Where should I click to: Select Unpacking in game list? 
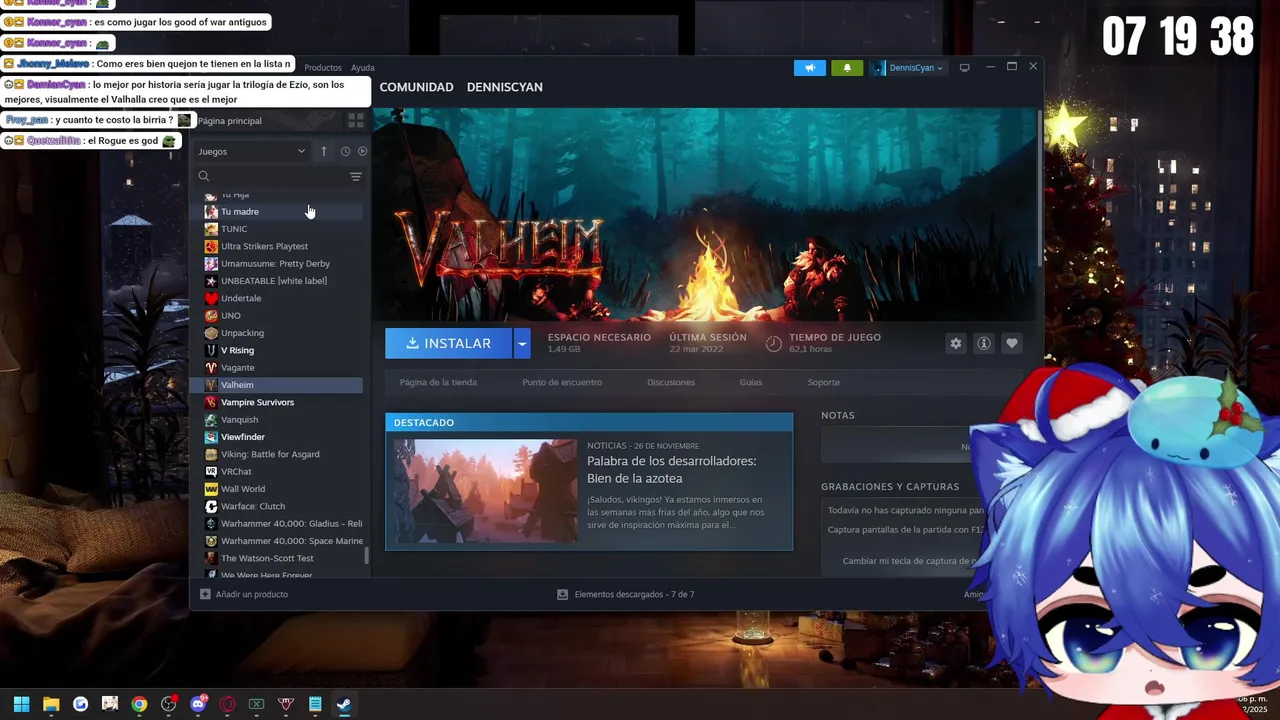[x=276, y=333]
